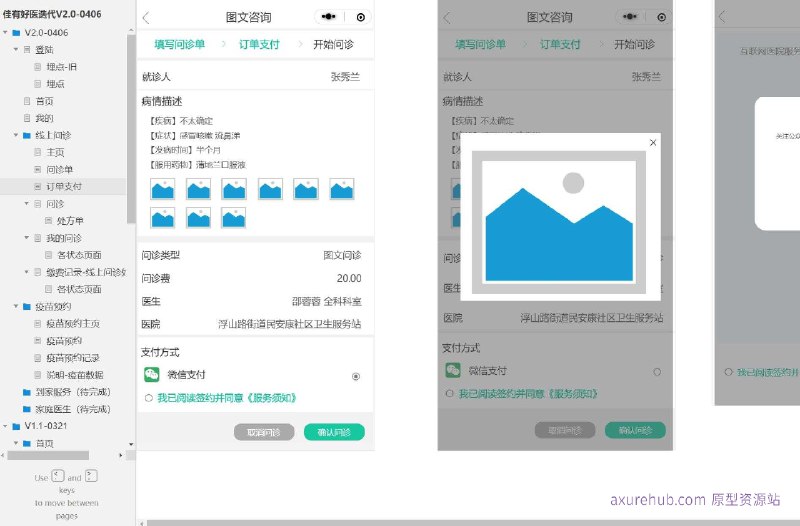The height and width of the screenshot is (526, 800).
Task: Click 取消问诊 button in first phone
Action: coord(264,432)
